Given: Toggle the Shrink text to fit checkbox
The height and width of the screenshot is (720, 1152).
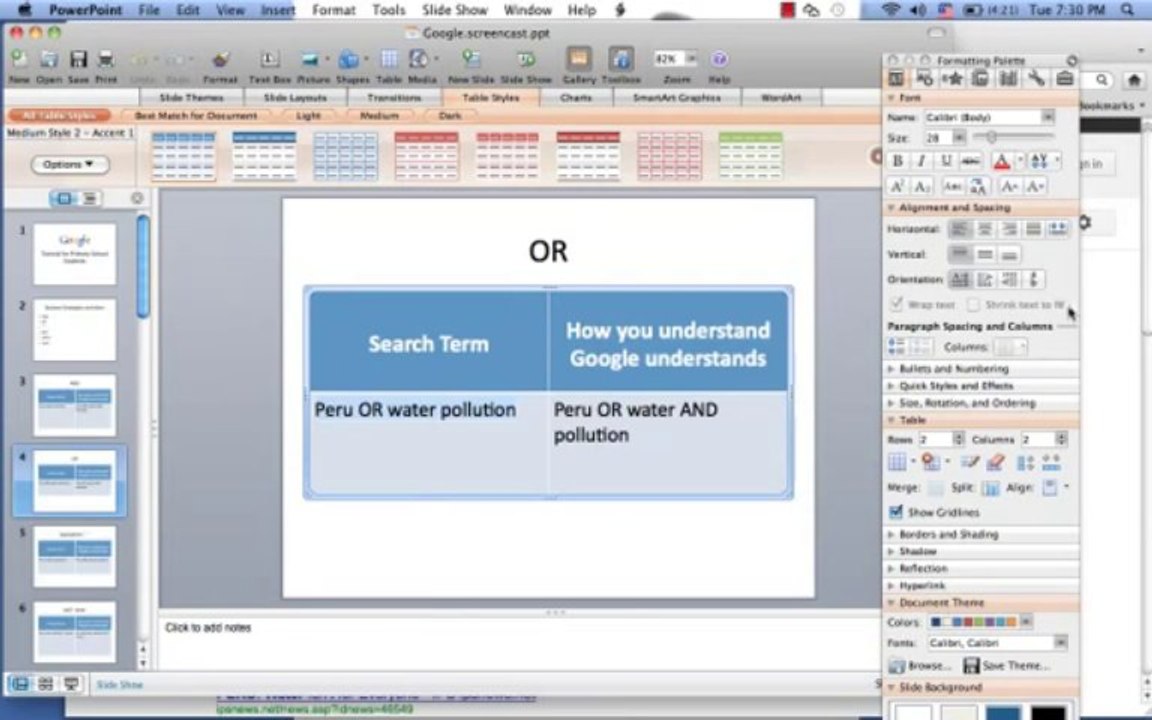Looking at the screenshot, I should 973,304.
